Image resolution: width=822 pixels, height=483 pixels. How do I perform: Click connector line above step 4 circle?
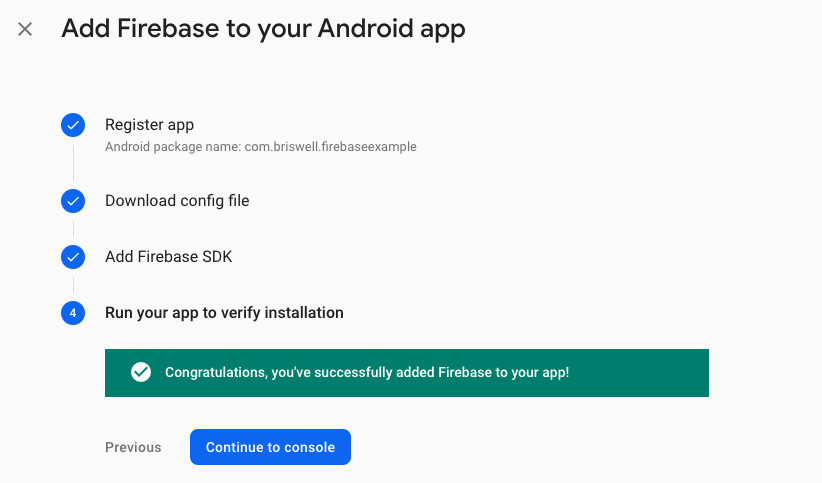pos(73,285)
